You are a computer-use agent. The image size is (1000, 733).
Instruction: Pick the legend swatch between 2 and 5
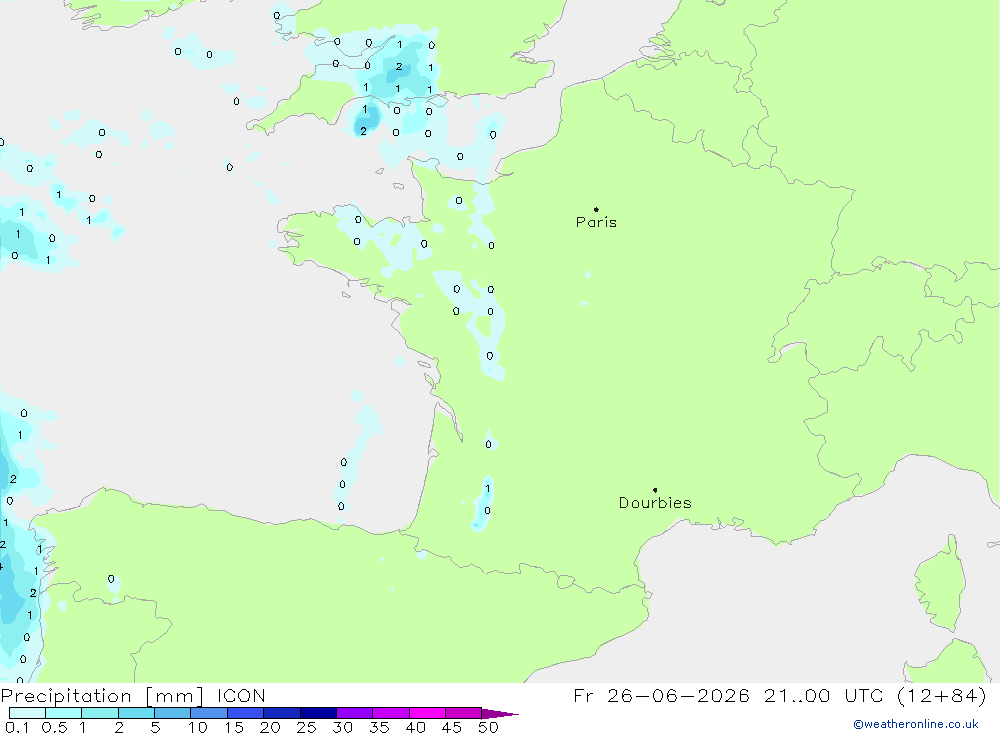(136, 713)
